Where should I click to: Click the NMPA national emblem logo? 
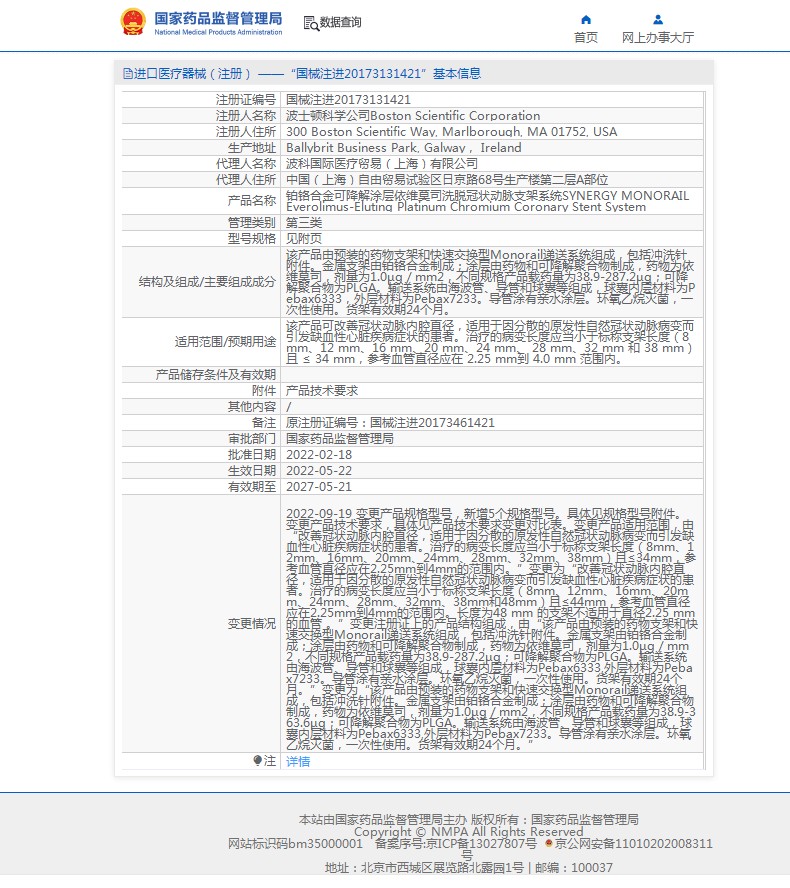[x=133, y=22]
